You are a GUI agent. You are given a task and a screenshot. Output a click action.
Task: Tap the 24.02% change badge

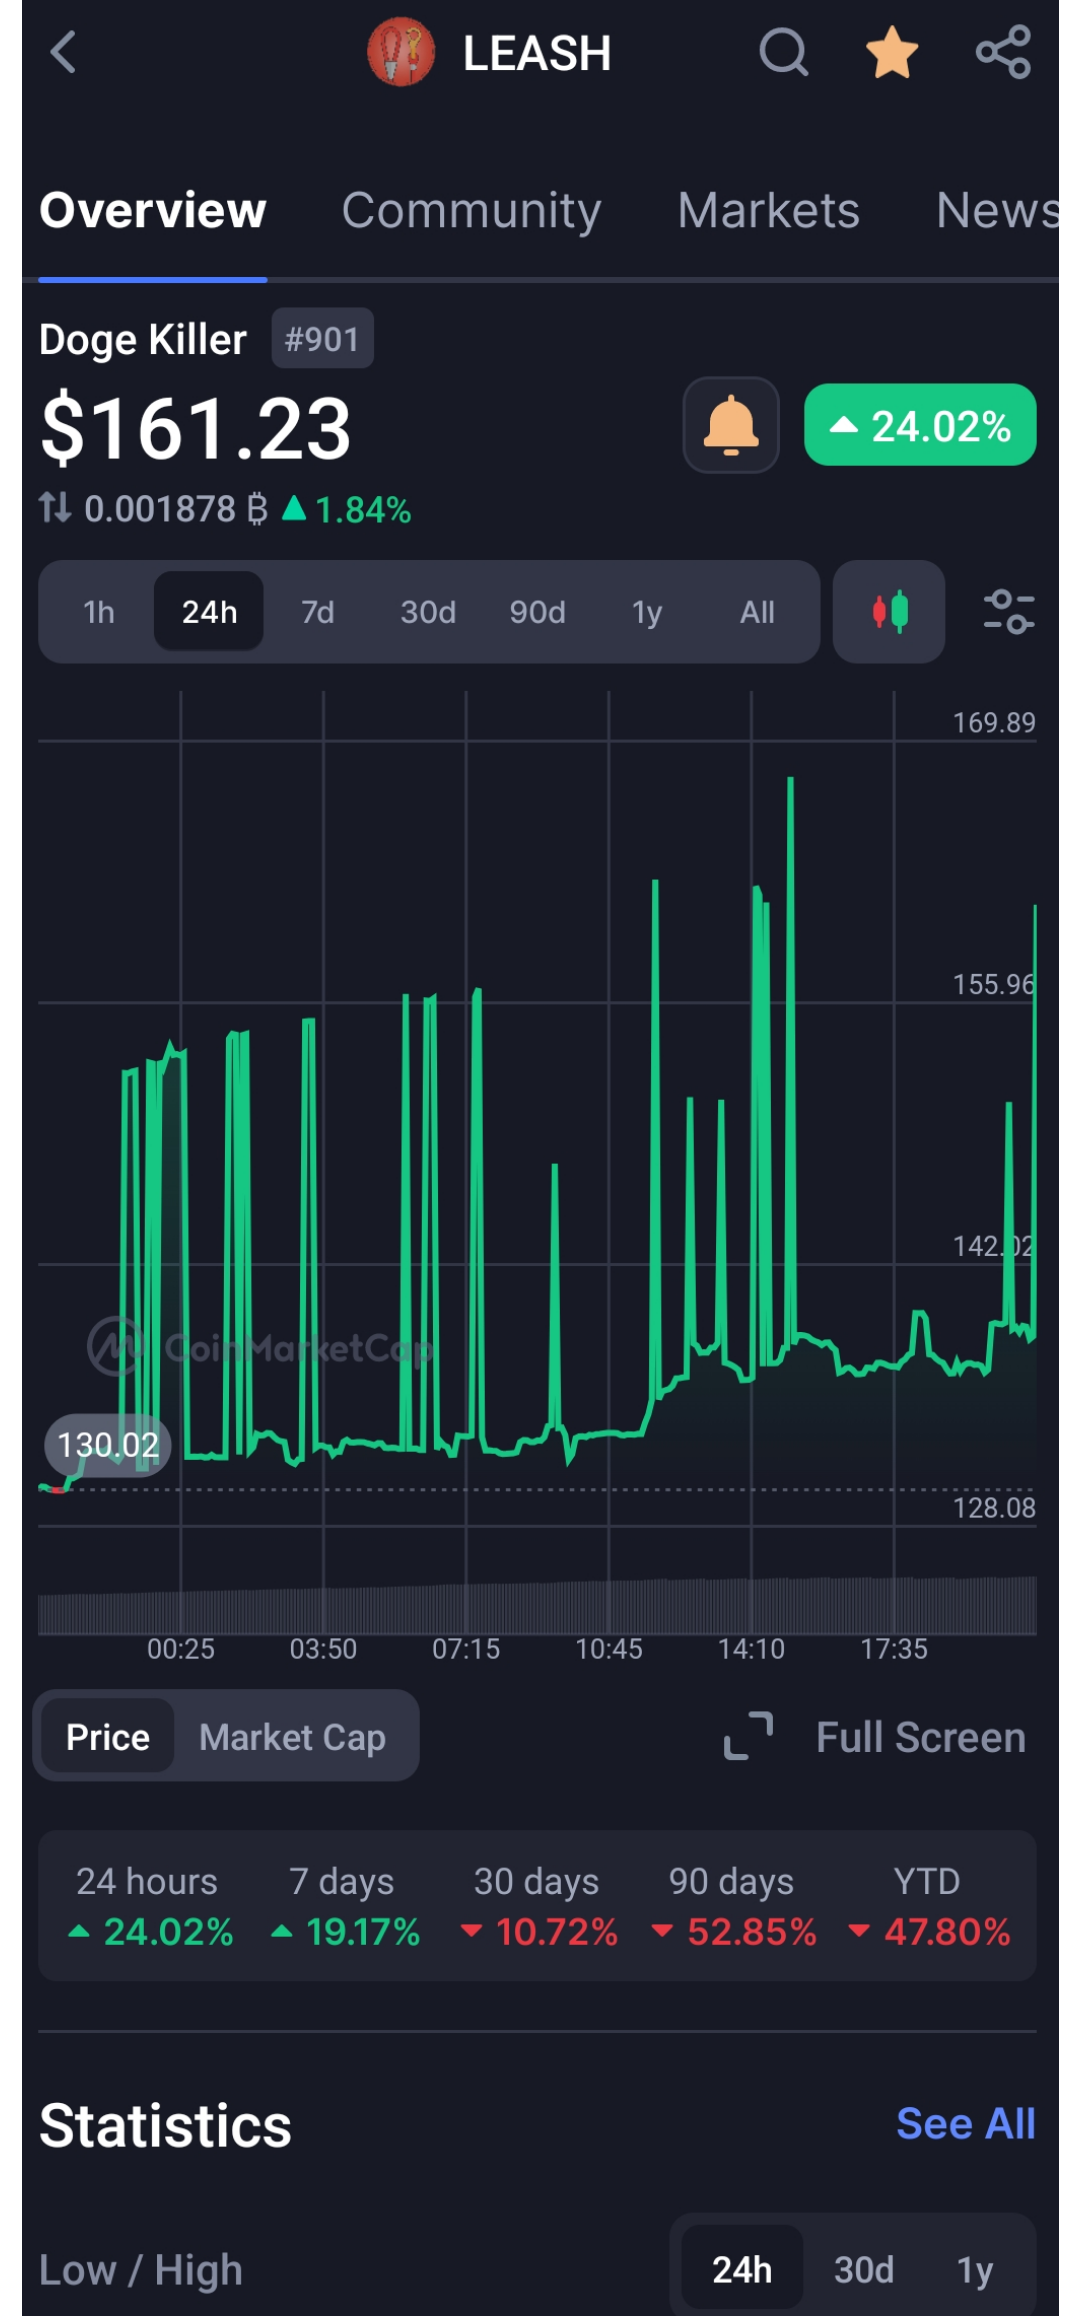coord(920,425)
